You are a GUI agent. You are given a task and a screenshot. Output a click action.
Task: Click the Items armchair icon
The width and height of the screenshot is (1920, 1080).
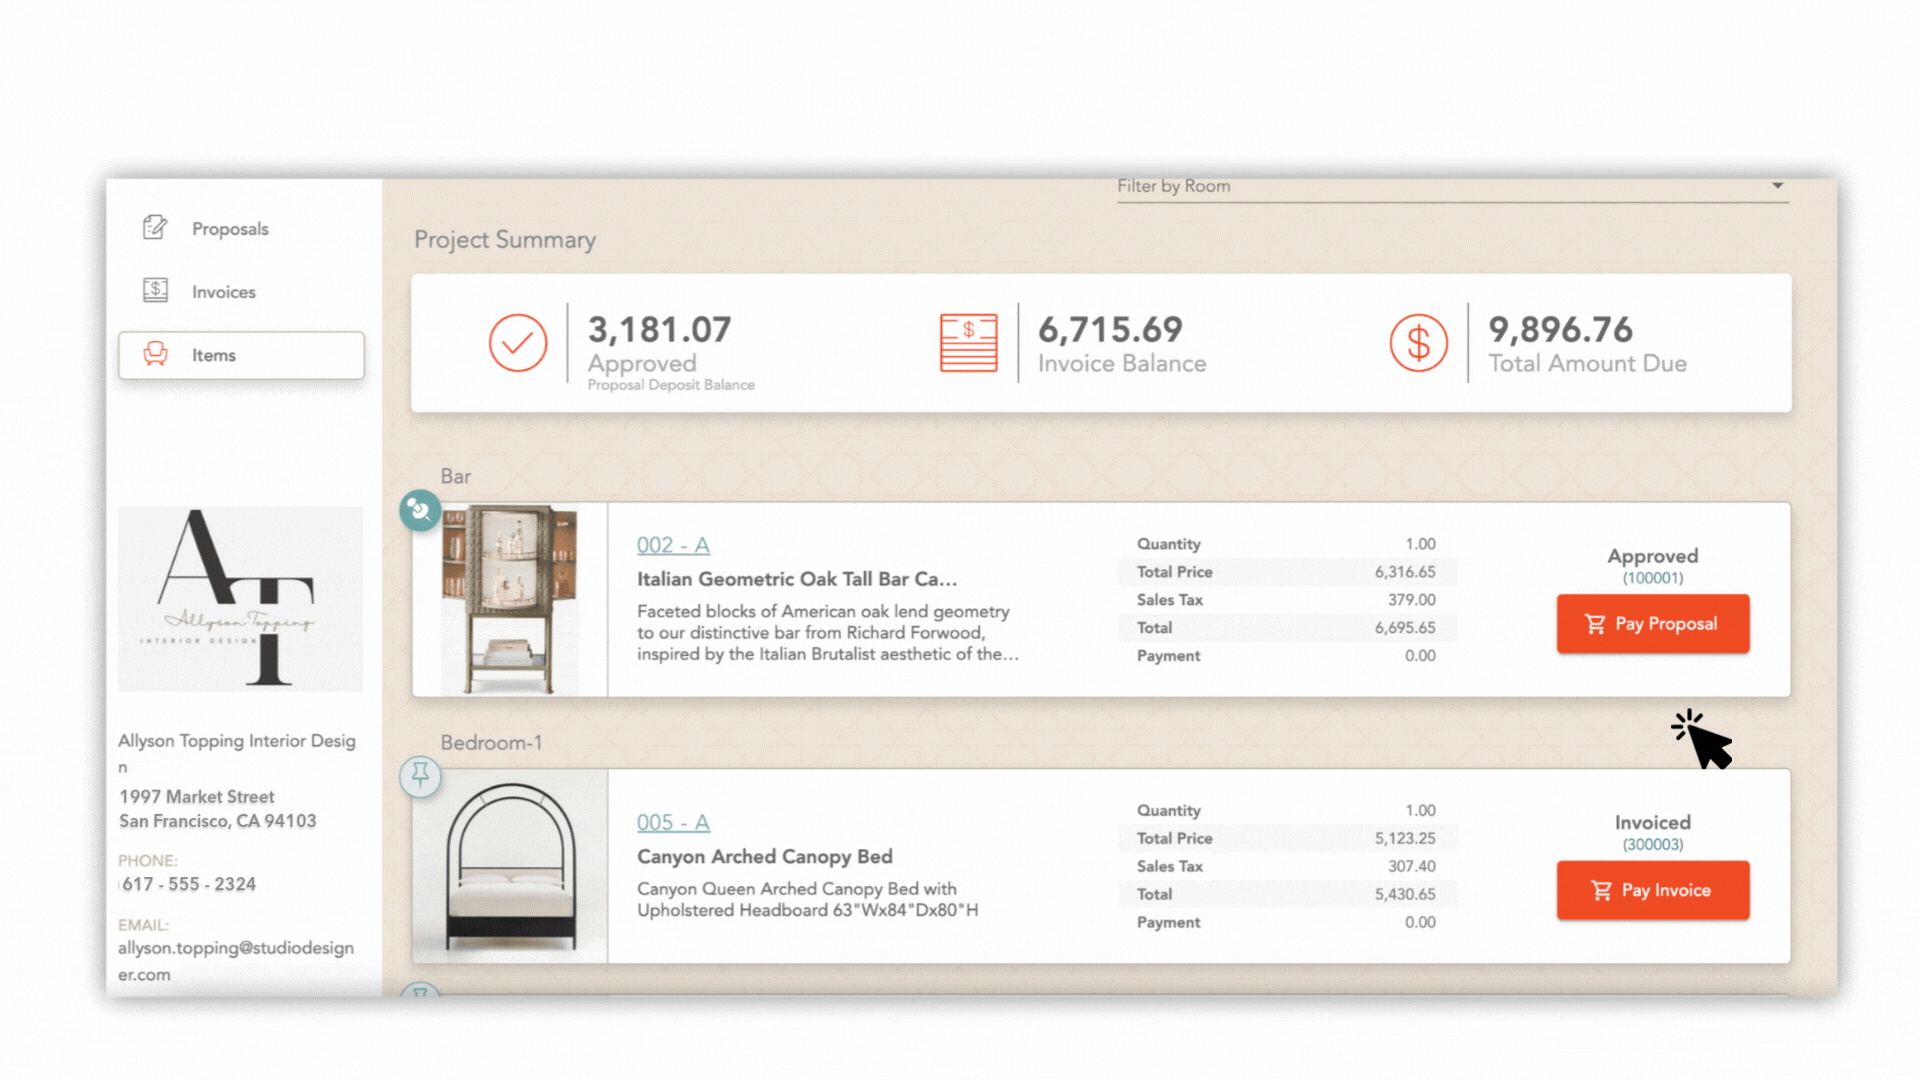click(x=155, y=354)
